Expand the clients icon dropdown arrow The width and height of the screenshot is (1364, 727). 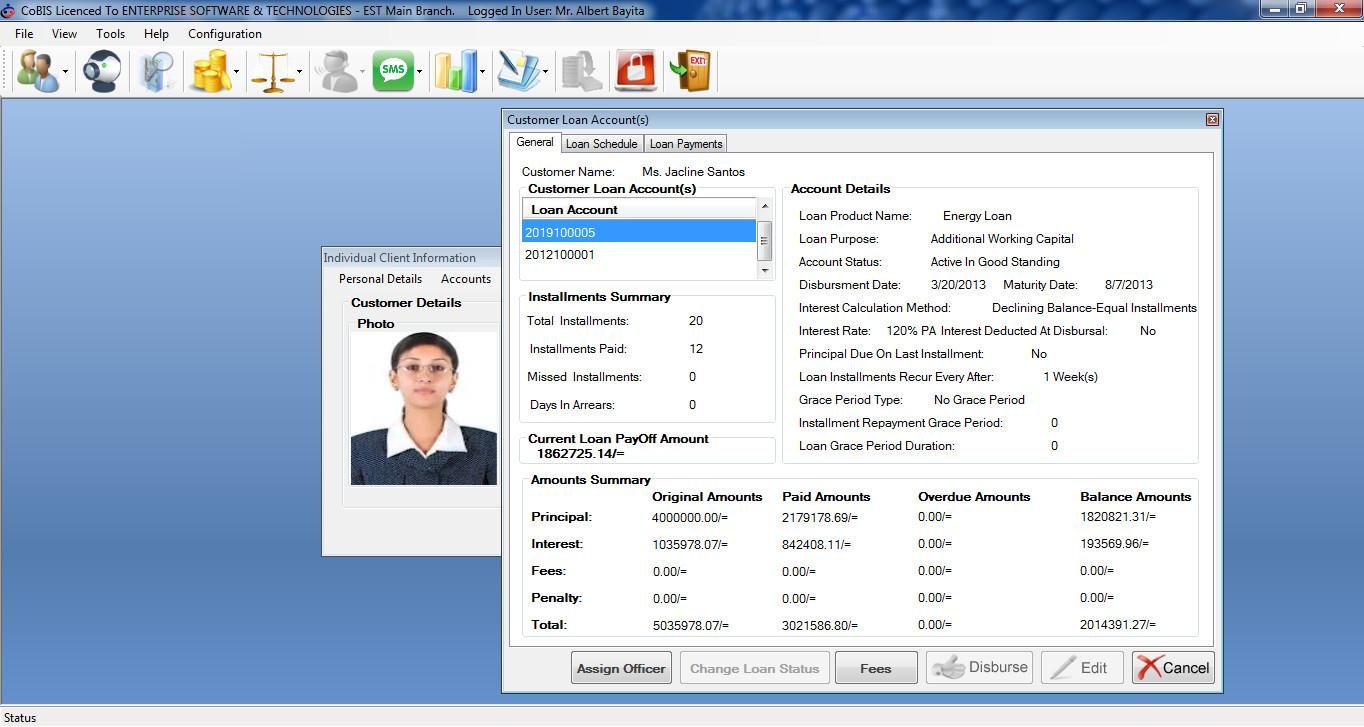[64, 75]
